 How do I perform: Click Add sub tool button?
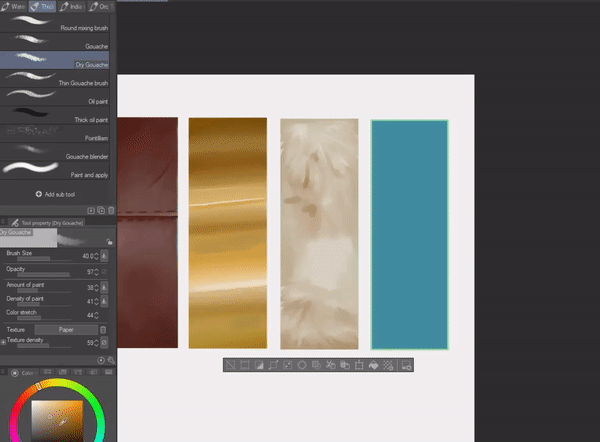[55, 194]
